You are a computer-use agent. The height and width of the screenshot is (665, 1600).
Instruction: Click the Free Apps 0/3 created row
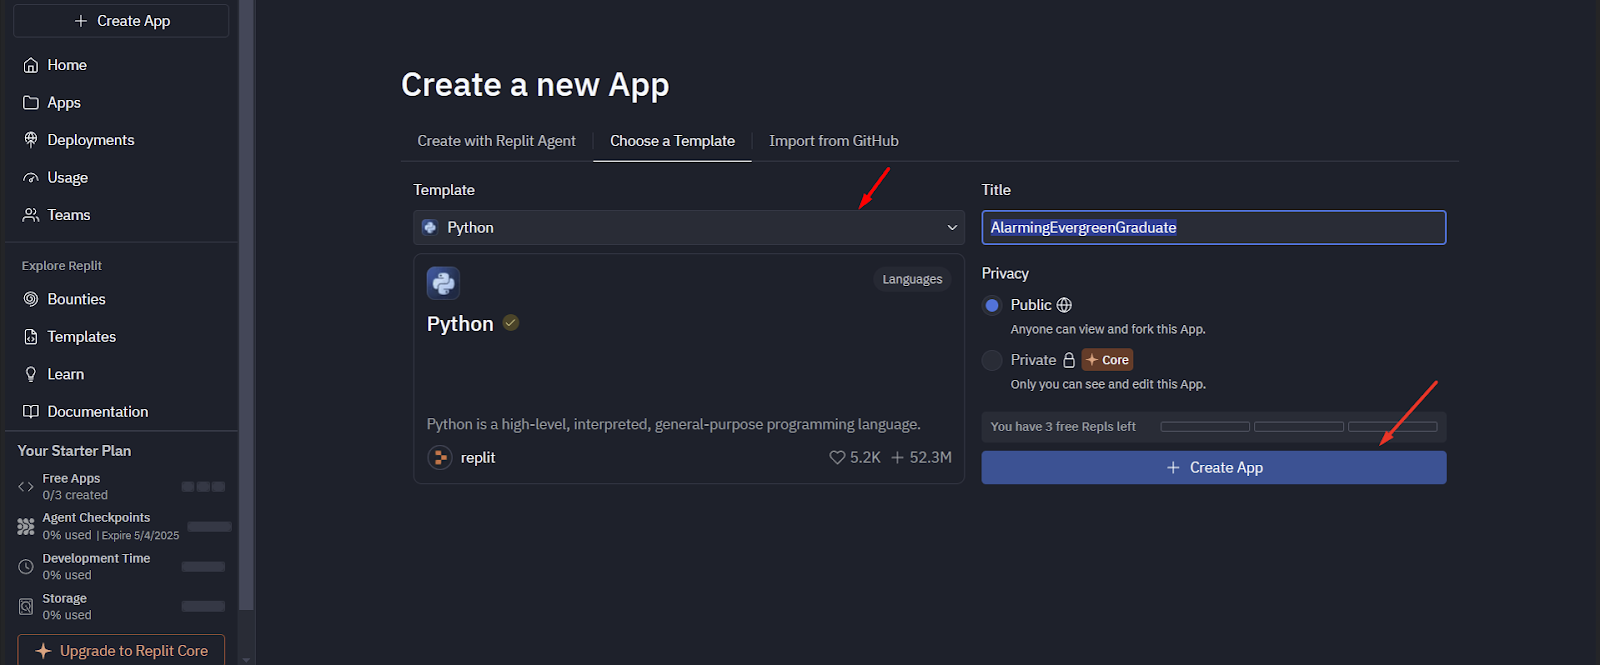(x=121, y=487)
